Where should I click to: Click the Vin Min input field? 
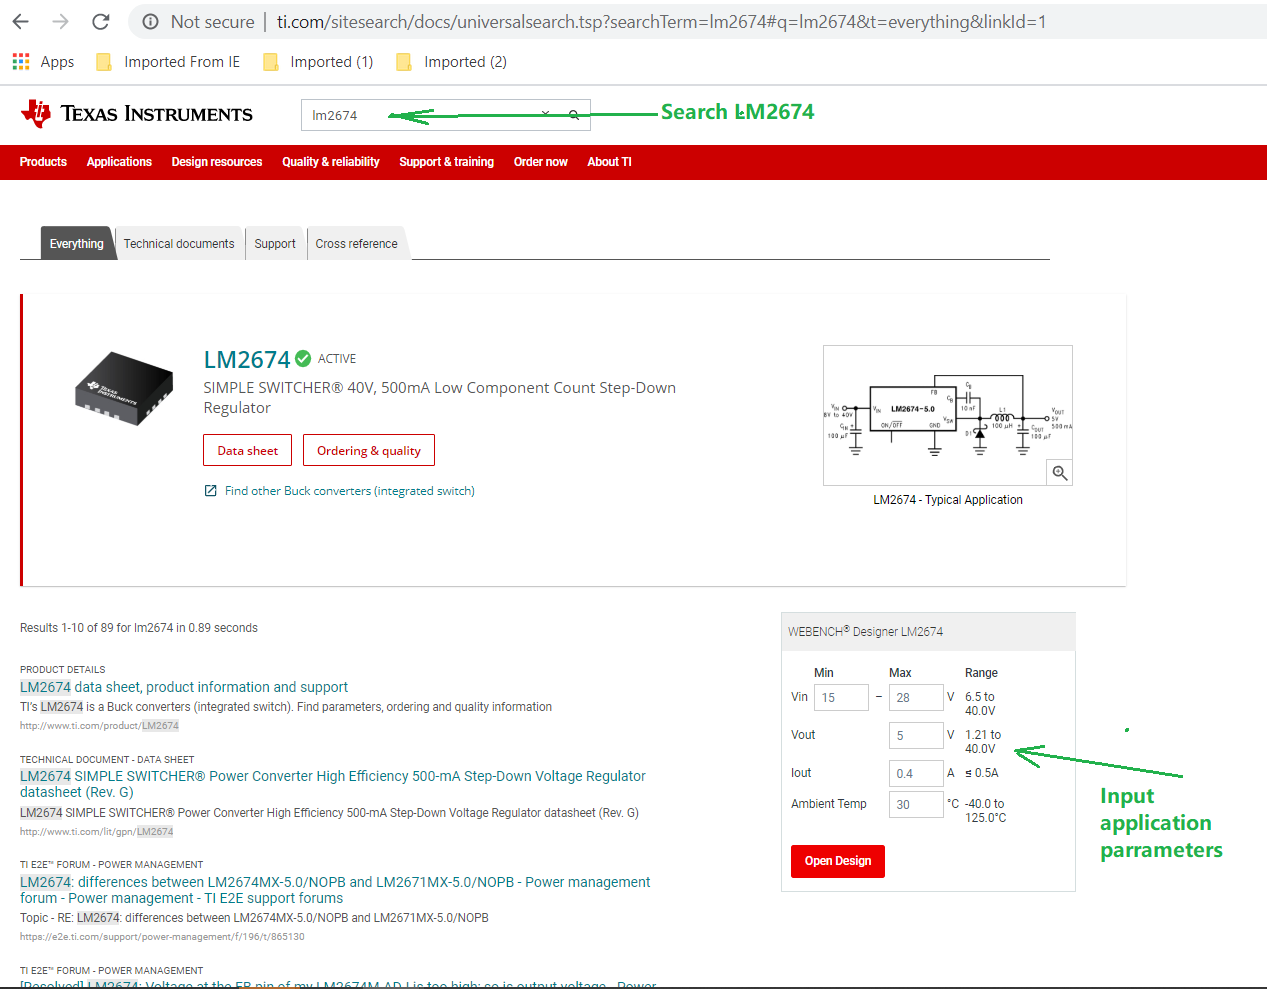pos(841,697)
